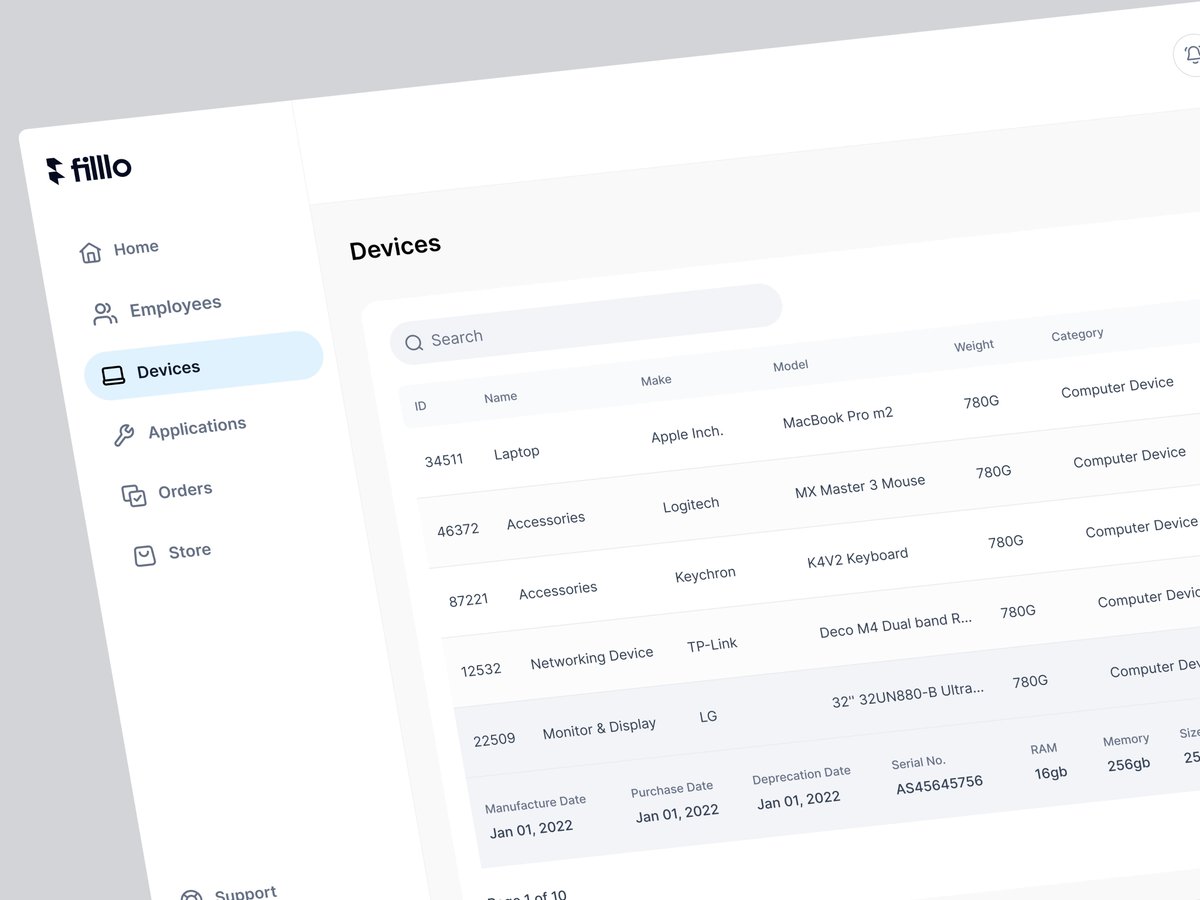Select device ID 34511

(x=444, y=460)
